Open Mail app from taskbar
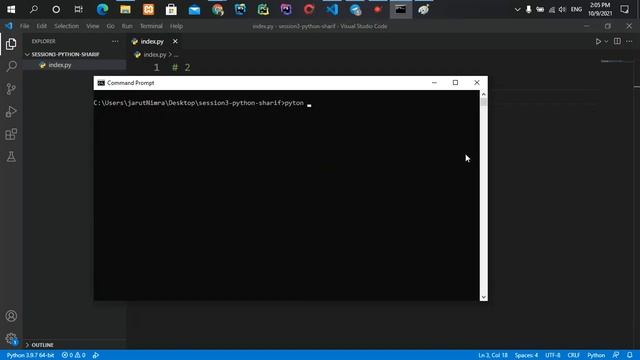This screenshot has width=640, height=360. tap(194, 9)
